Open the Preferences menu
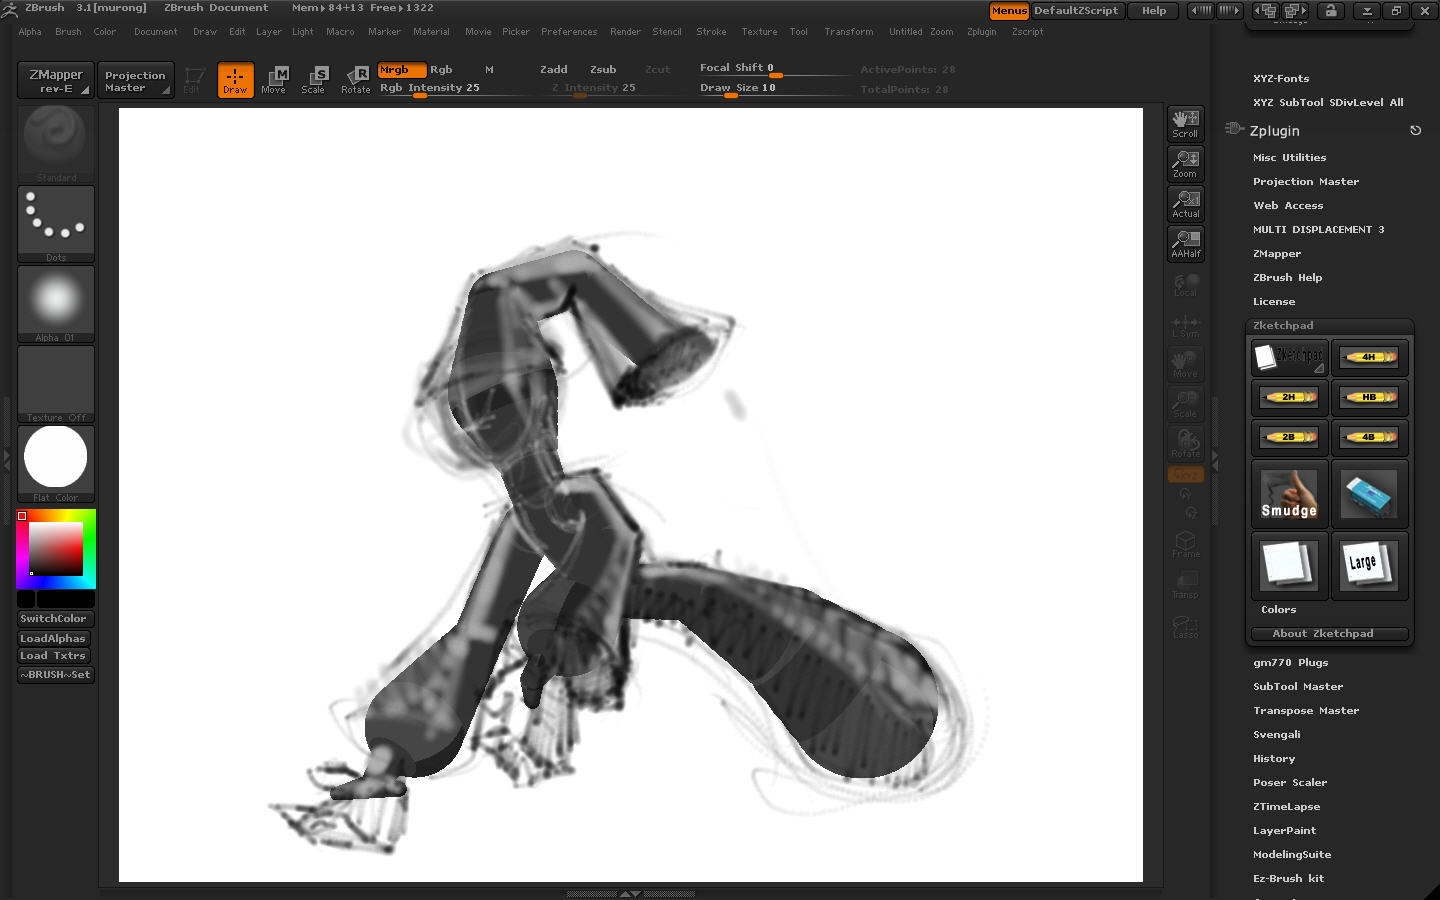The width and height of the screenshot is (1440, 900). 568,32
